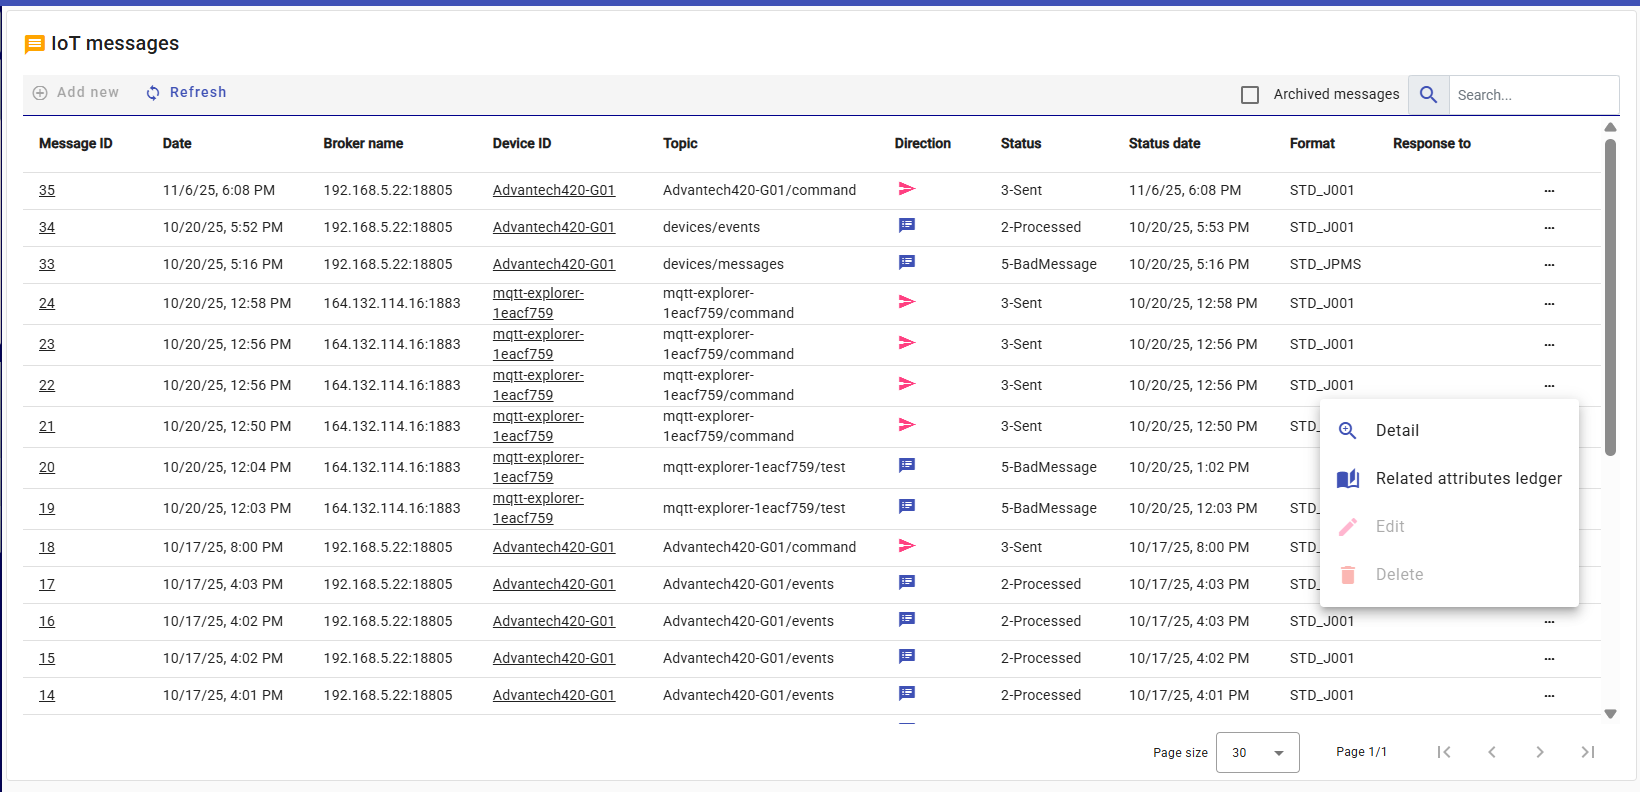Click the search magnifier icon
The width and height of the screenshot is (1640, 792).
pyautogui.click(x=1428, y=94)
